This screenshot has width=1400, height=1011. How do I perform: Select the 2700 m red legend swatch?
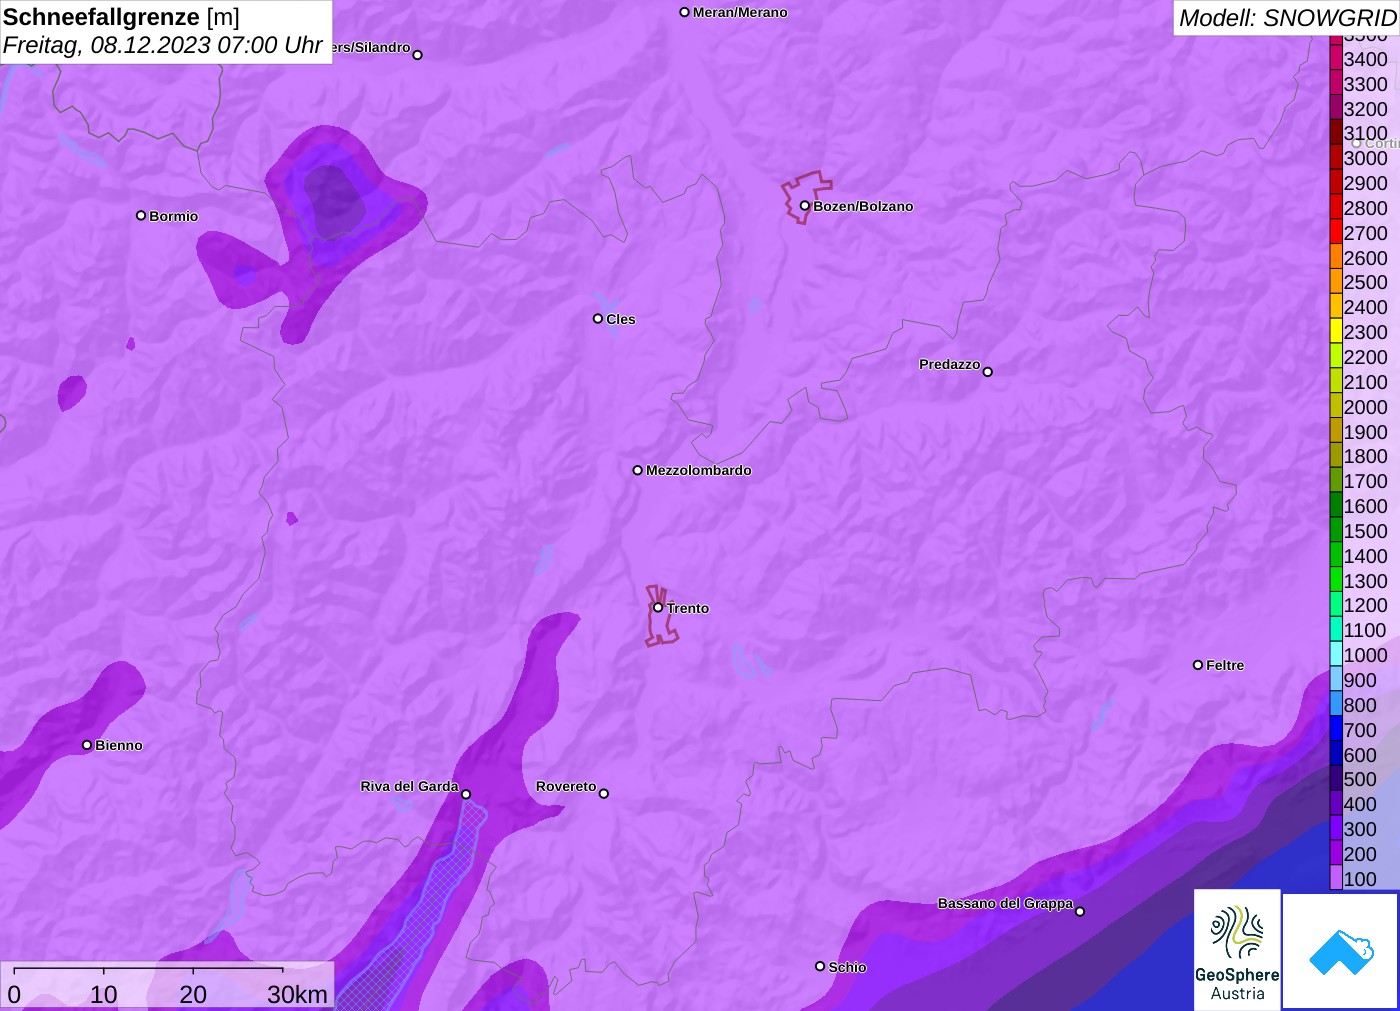click(1335, 233)
